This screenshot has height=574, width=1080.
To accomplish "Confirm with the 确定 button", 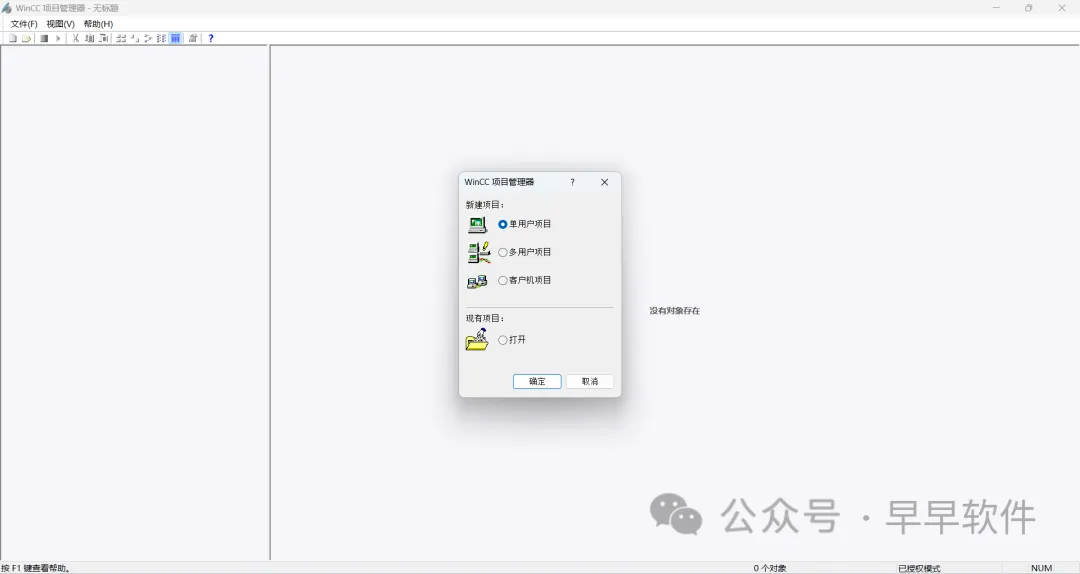I will point(537,381).
